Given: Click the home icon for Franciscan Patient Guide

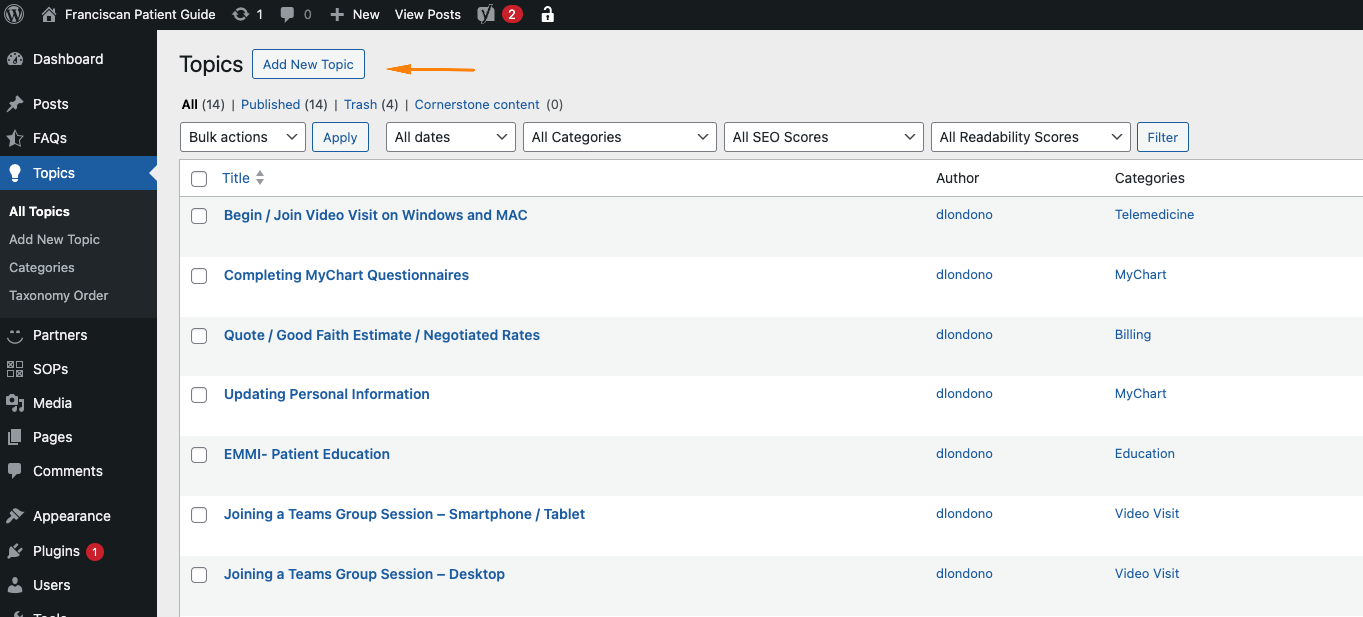Looking at the screenshot, I should 49,14.
